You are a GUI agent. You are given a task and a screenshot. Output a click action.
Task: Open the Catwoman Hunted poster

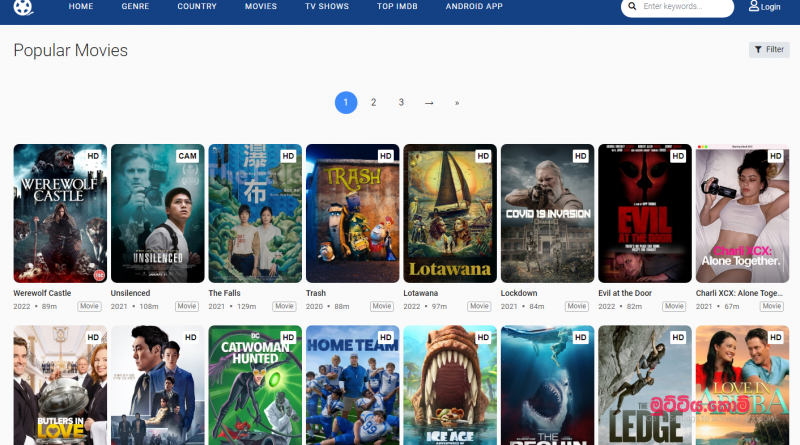255,385
